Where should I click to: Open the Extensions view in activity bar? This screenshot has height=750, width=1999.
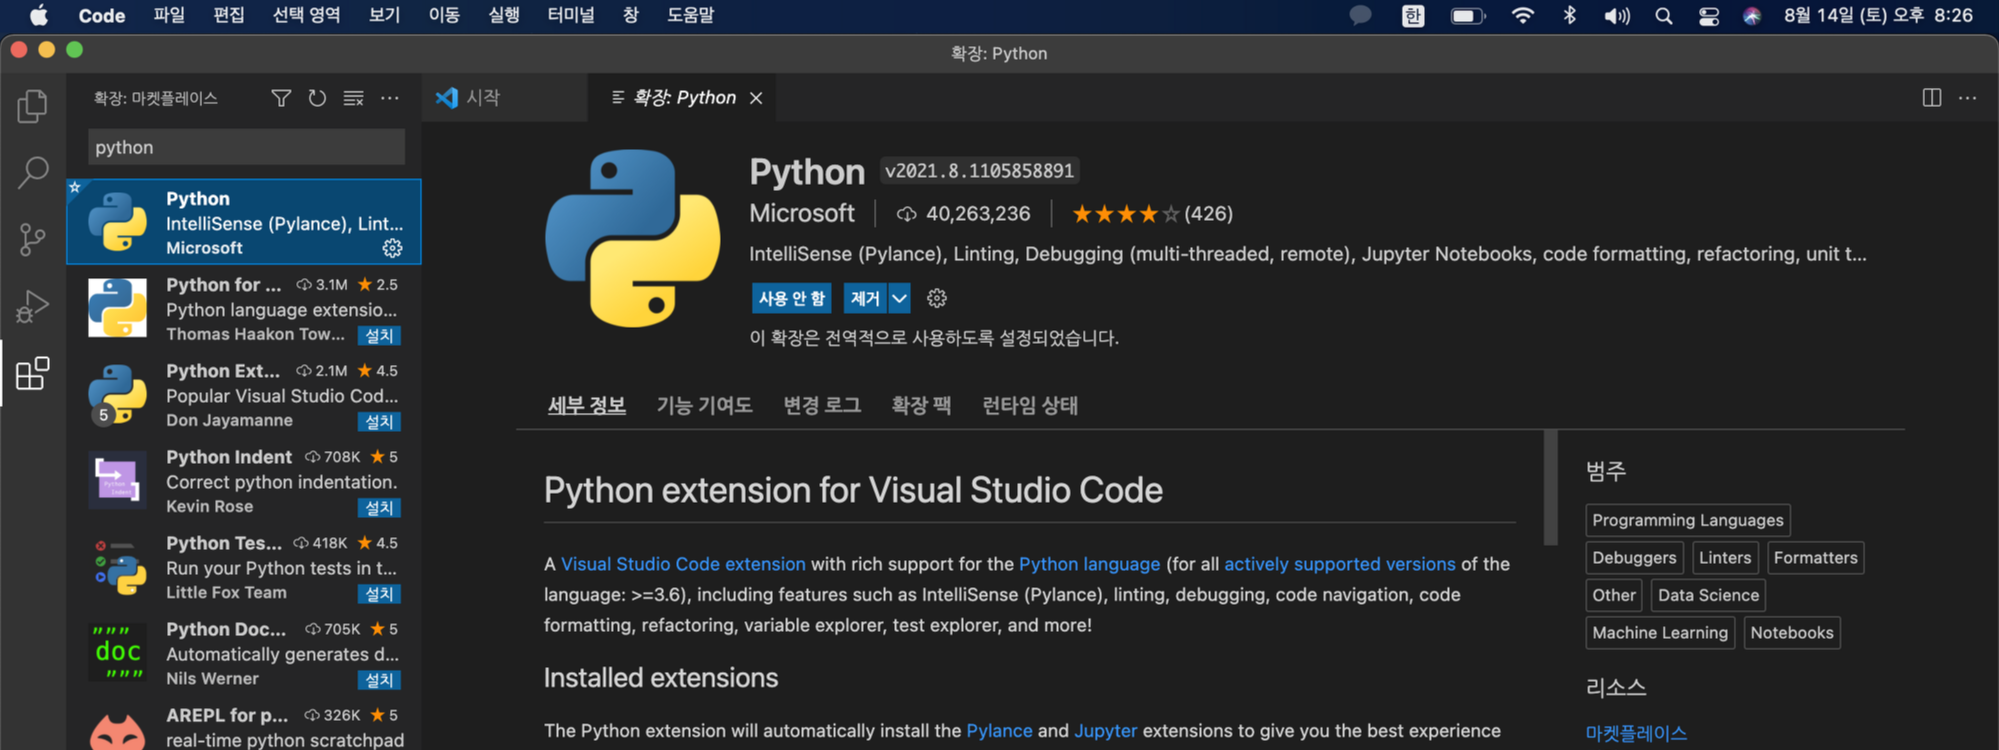(x=32, y=373)
